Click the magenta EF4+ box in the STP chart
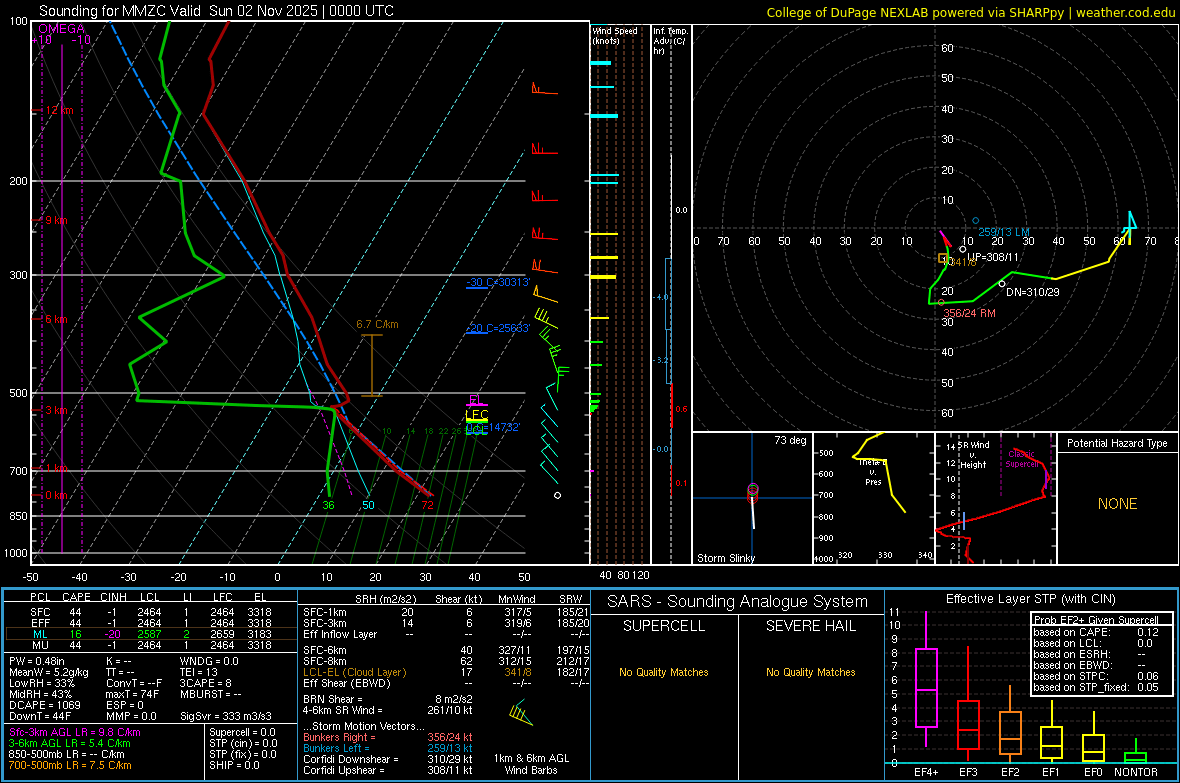Screen dimensions: 1180x783 [926, 687]
